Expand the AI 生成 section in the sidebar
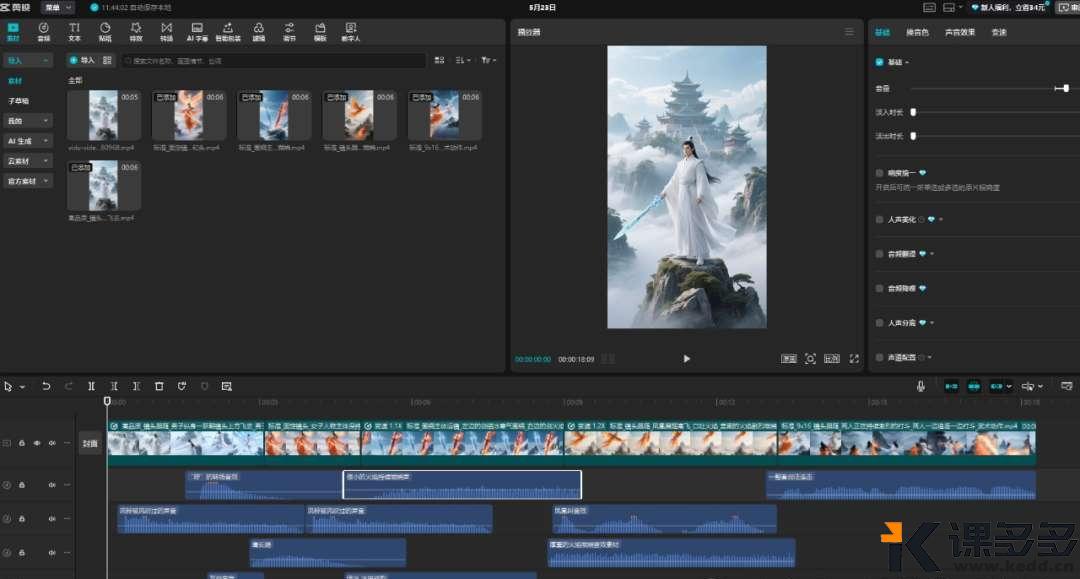This screenshot has width=1080, height=579. [28, 141]
